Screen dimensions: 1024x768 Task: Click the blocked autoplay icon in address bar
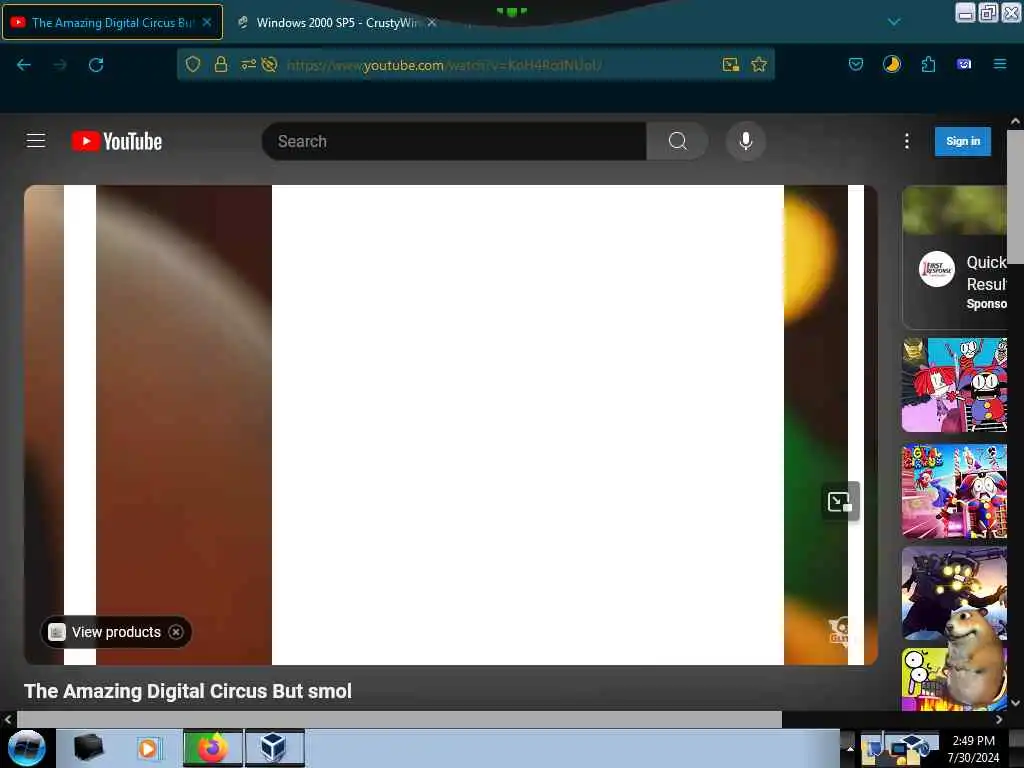click(x=269, y=64)
